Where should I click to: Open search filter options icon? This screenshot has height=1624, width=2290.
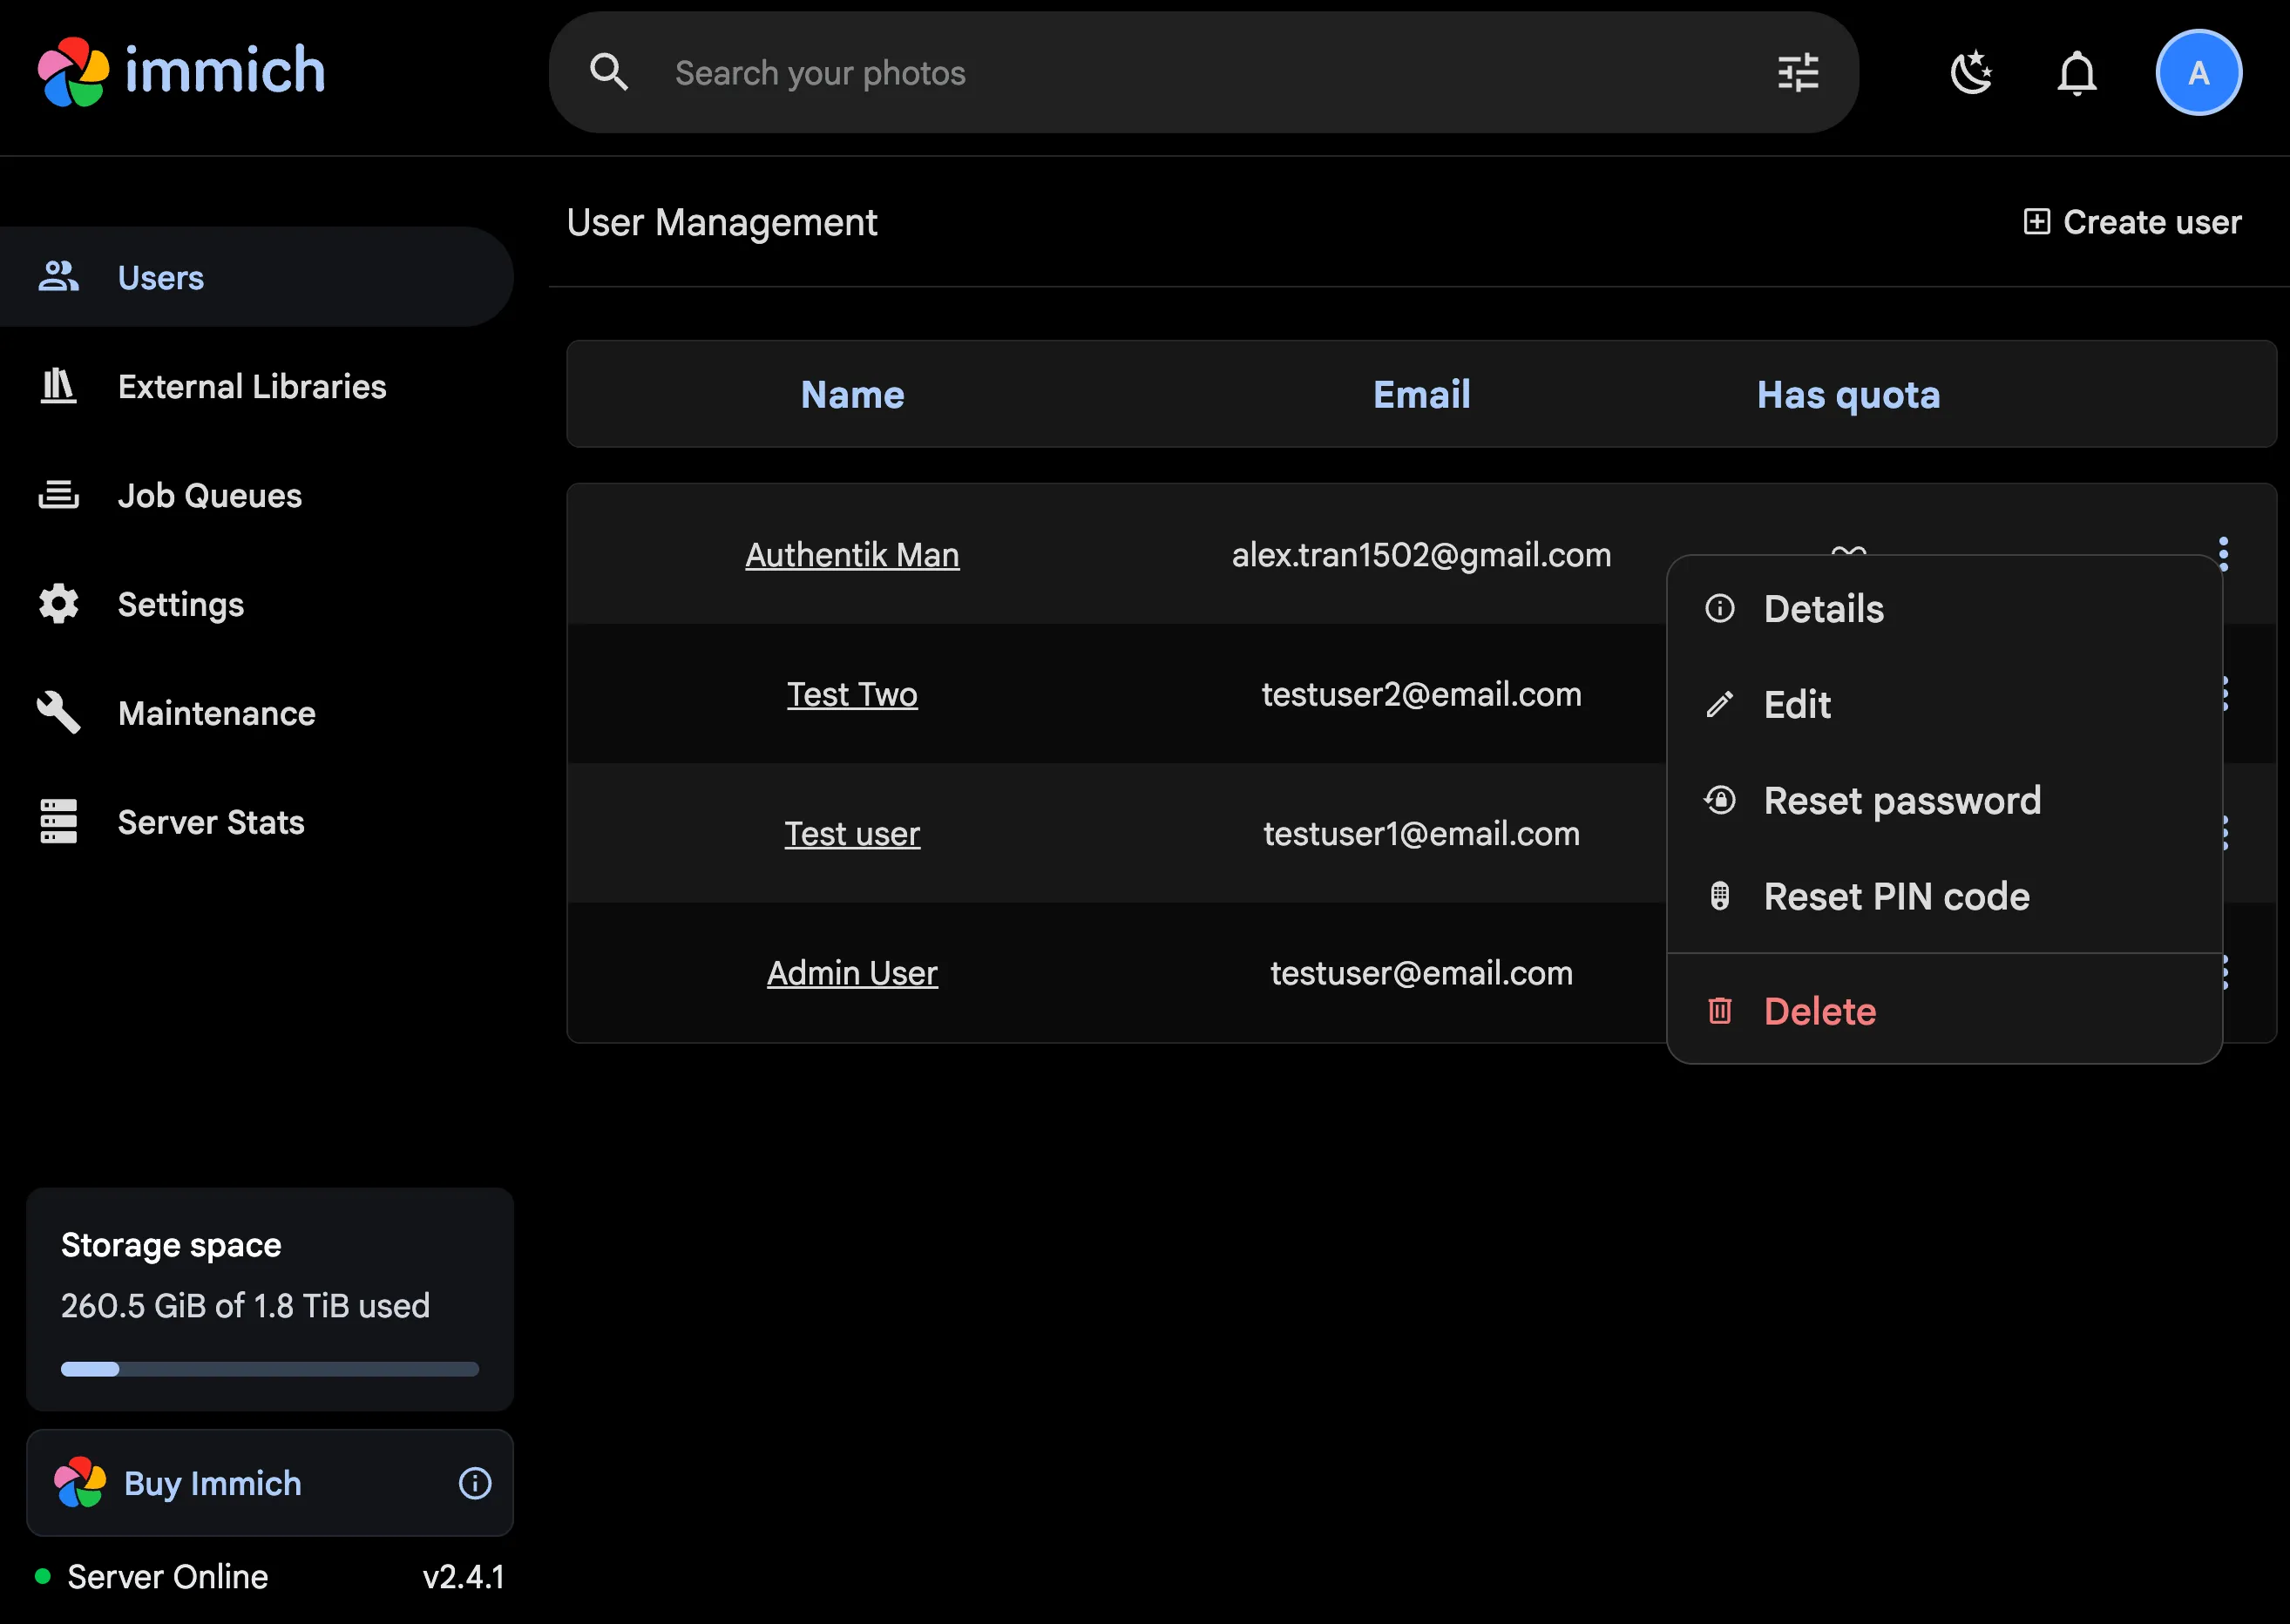click(1797, 73)
